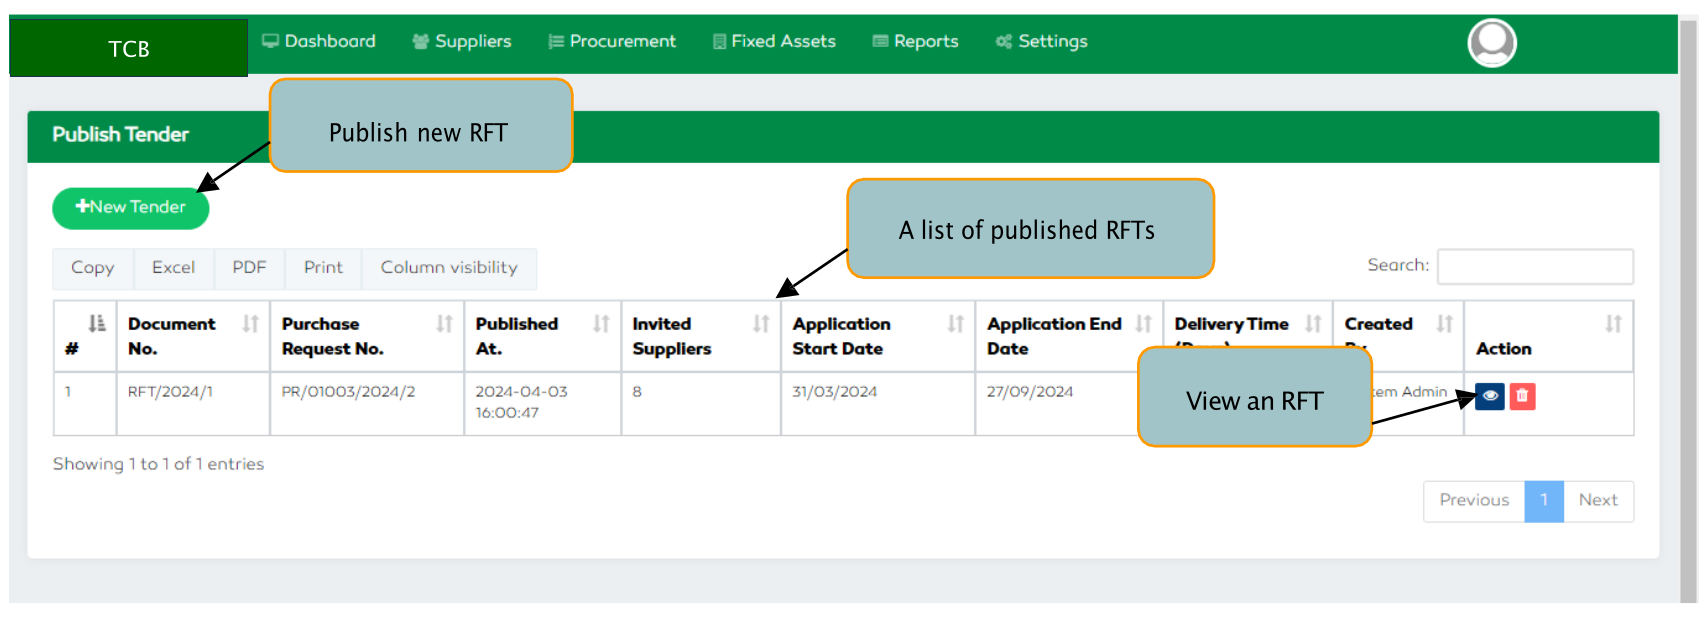1705x617 pixels.
Task: Open the Dashboard menu
Action: pos(319,41)
